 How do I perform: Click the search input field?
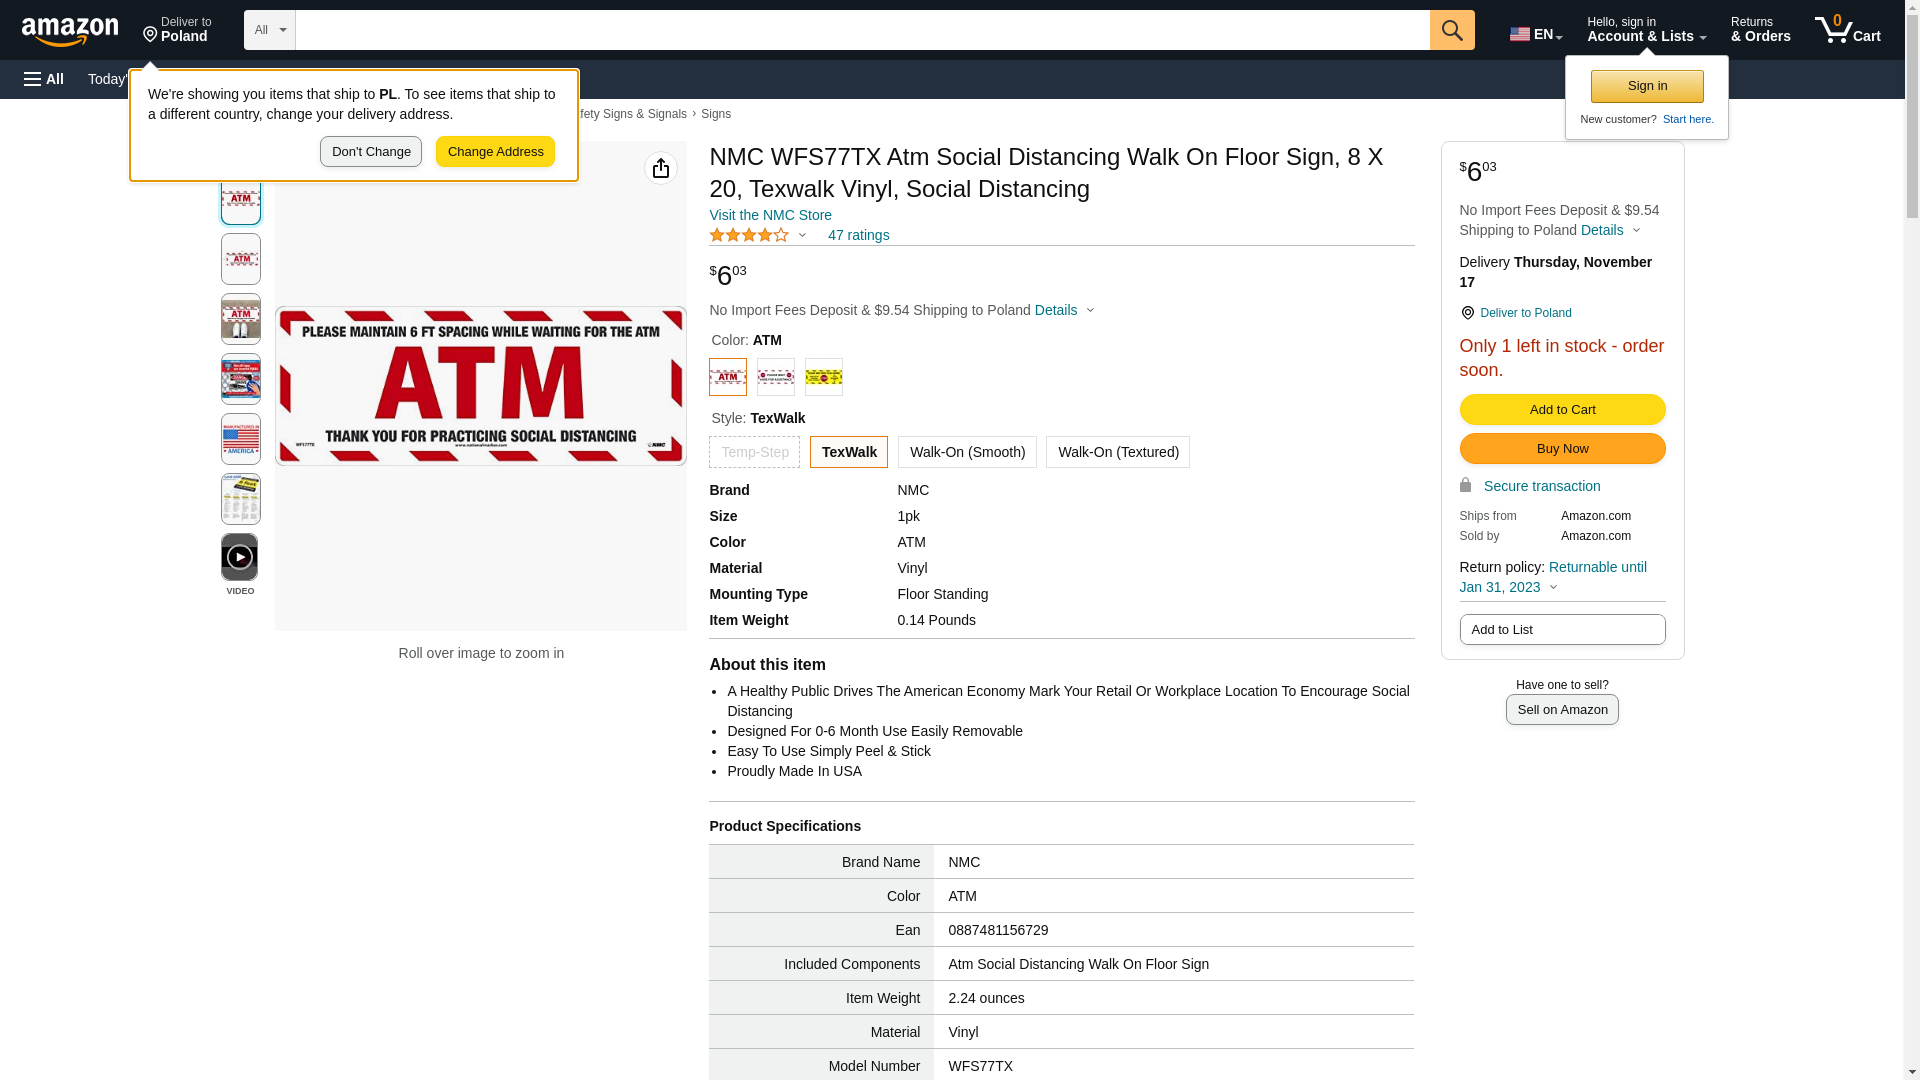point(861,30)
